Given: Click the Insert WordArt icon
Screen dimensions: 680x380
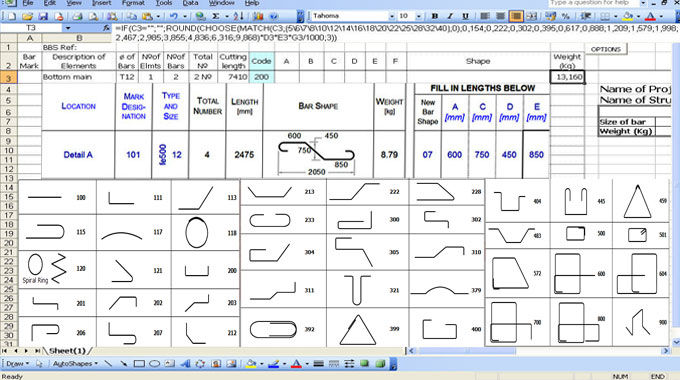Looking at the screenshot, I should click(185, 364).
